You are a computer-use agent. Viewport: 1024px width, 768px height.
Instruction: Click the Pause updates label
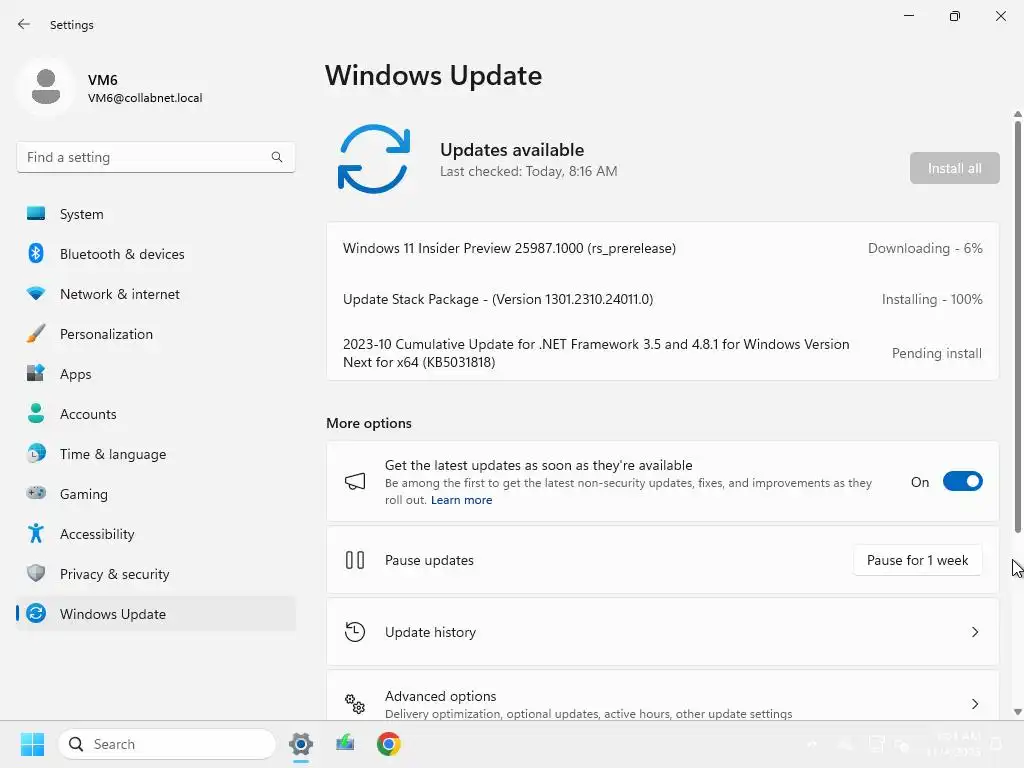coord(429,560)
